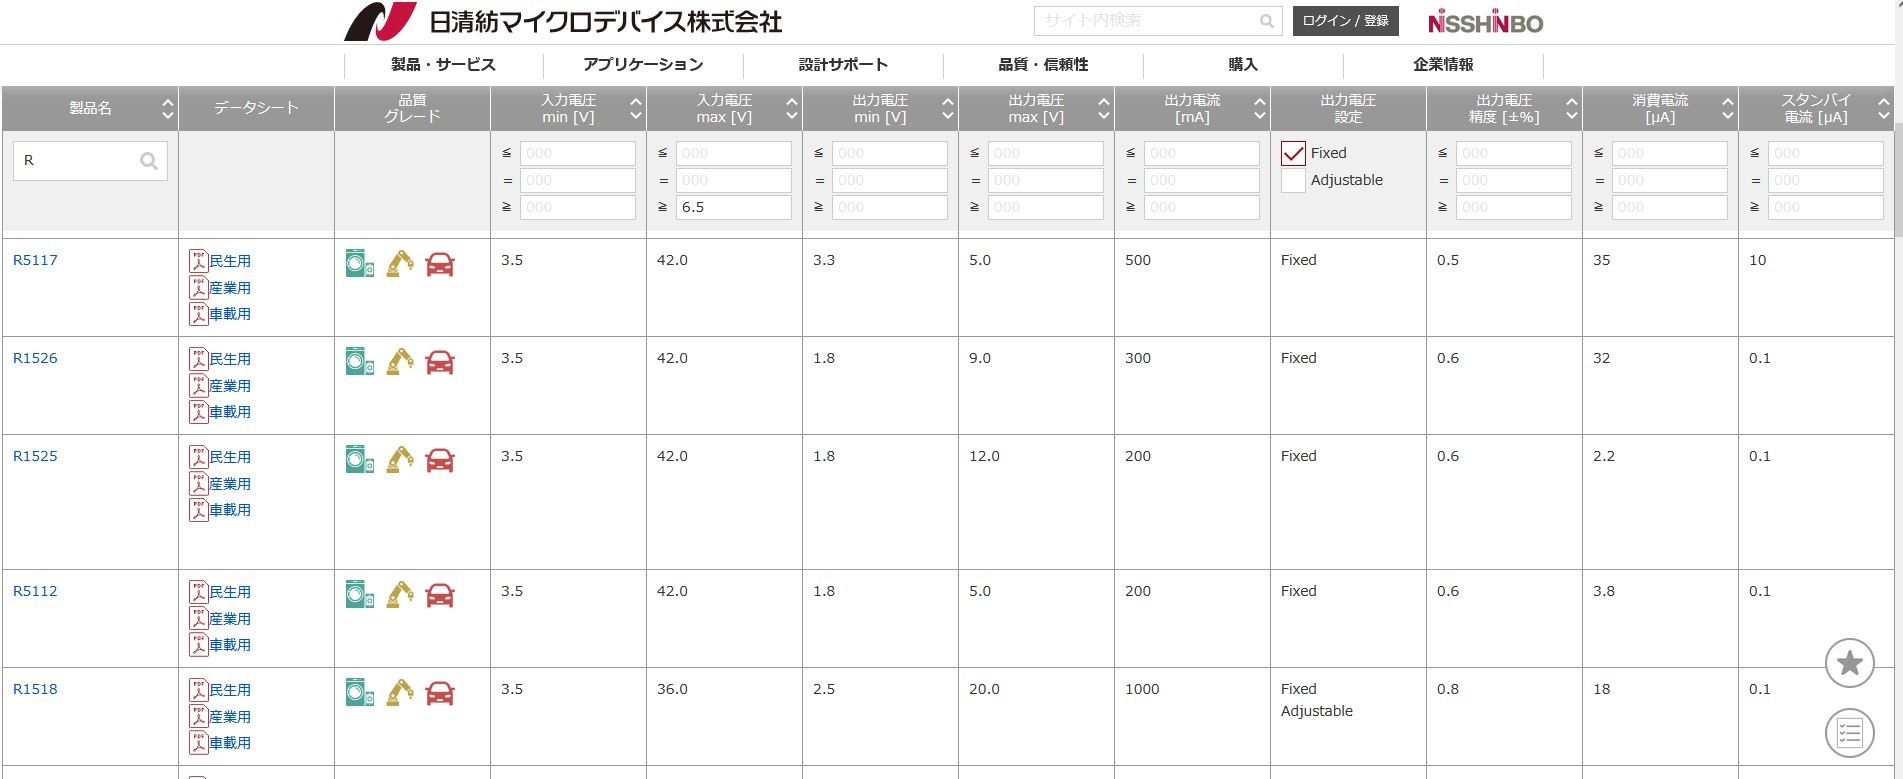
Task: Sort by 消費電流 [µA] column
Action: (x=1728, y=108)
